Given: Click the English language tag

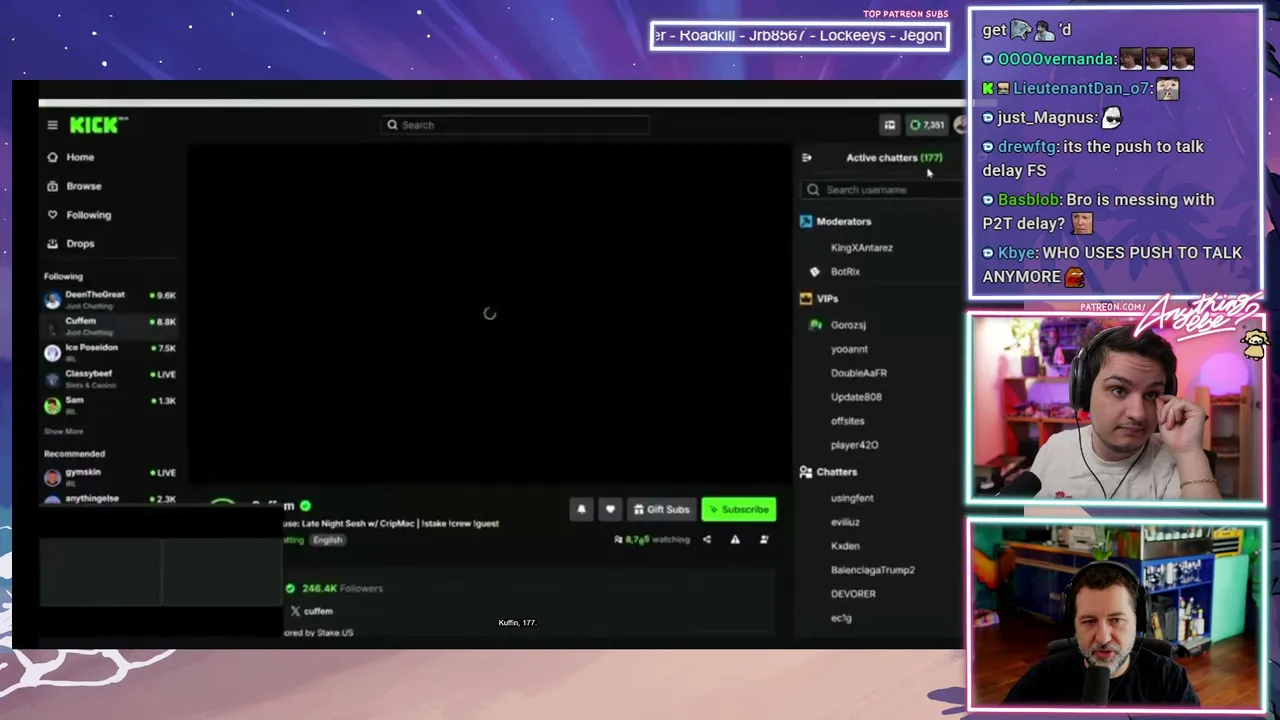Looking at the screenshot, I should 327,540.
